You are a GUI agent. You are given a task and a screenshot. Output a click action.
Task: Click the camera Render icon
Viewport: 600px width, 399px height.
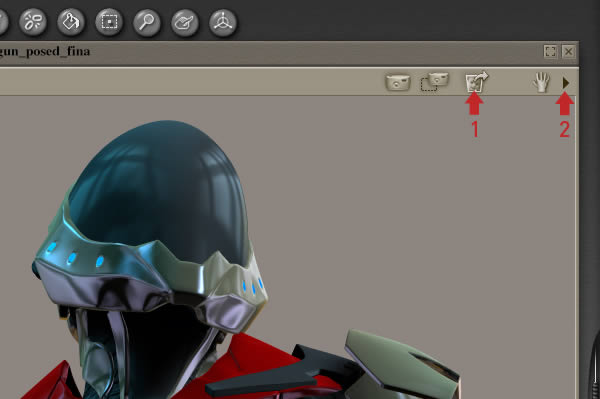[x=398, y=82]
